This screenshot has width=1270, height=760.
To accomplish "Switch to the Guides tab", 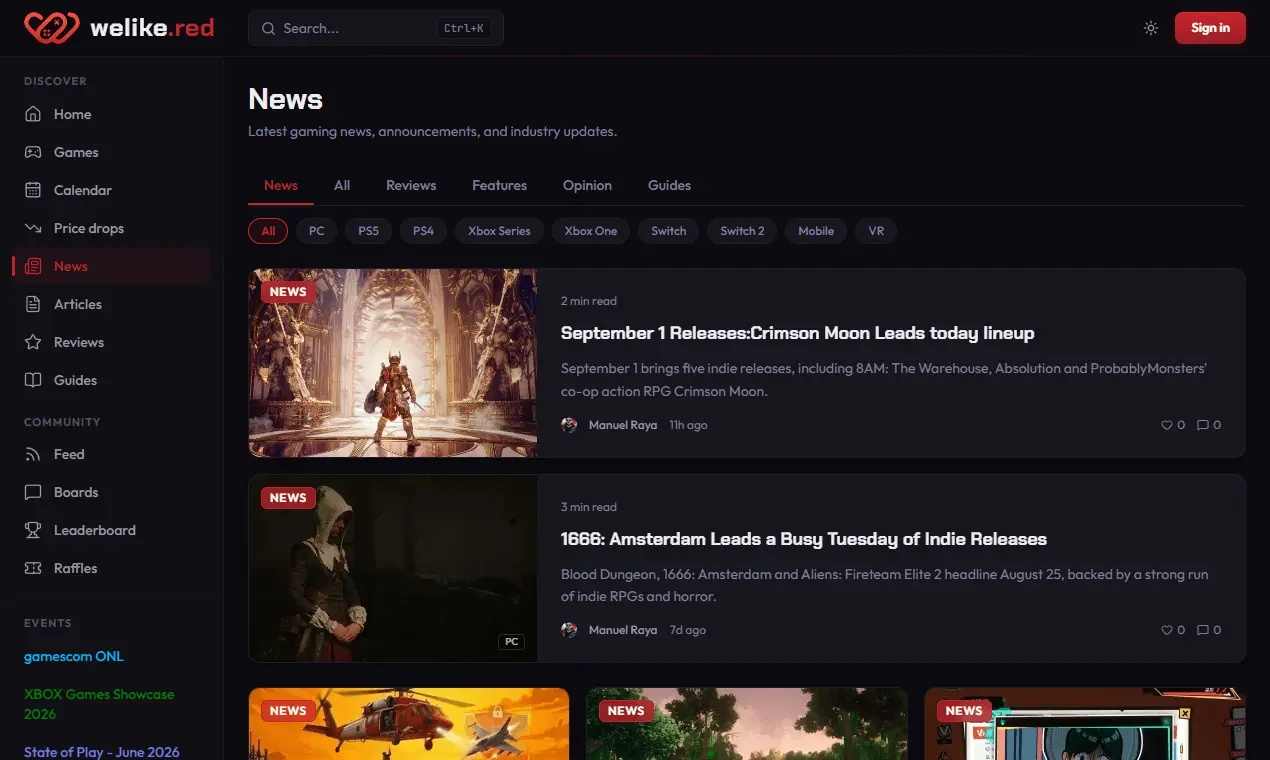I will [x=669, y=185].
